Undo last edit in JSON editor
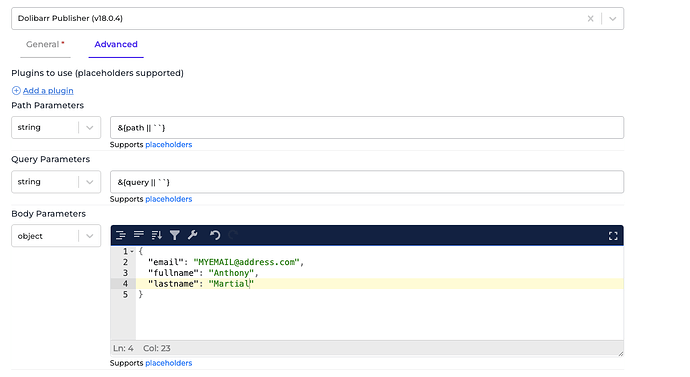 215,235
